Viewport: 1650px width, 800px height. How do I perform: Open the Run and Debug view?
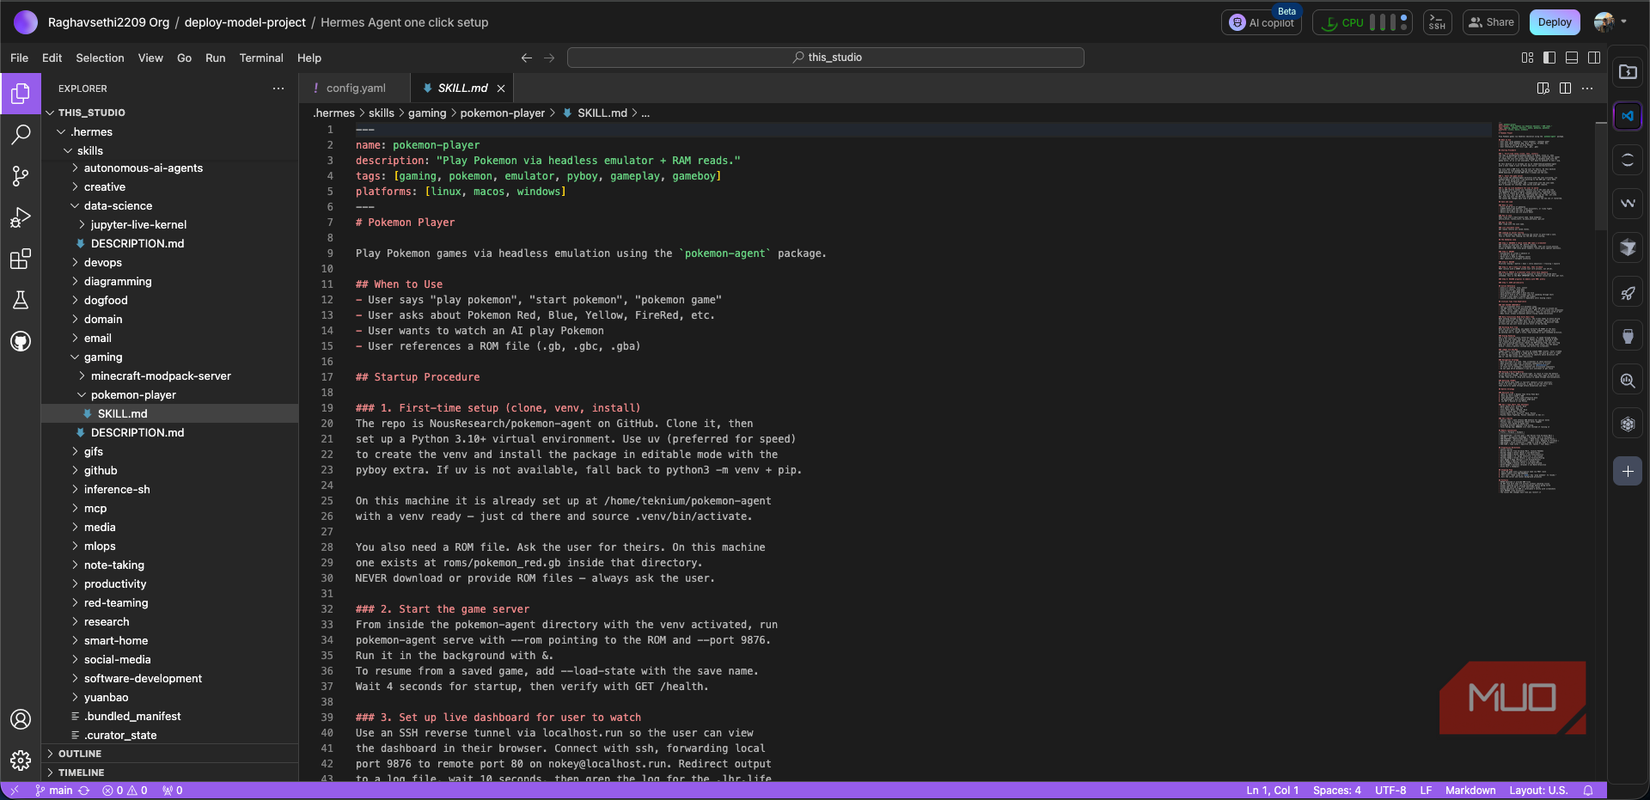(x=20, y=217)
